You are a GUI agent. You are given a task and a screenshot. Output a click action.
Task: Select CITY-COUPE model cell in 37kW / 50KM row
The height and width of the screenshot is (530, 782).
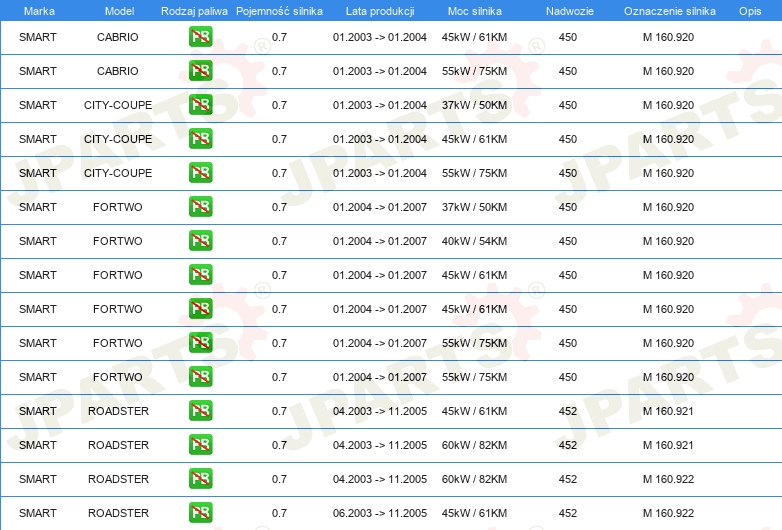[x=118, y=105]
